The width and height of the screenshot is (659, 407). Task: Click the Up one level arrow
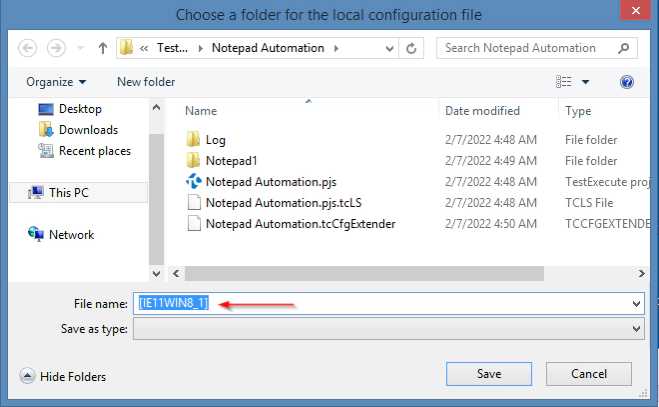point(102,48)
